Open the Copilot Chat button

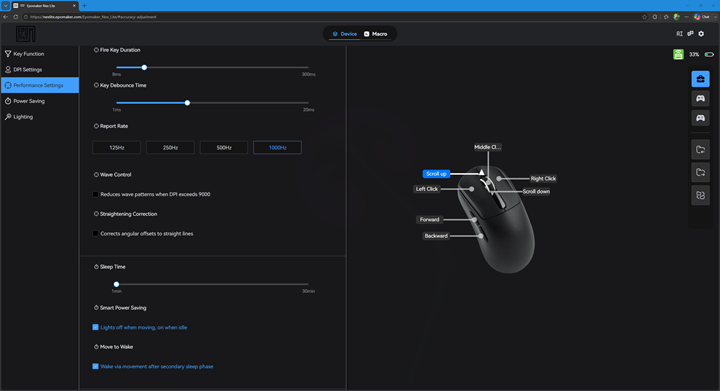tap(703, 17)
